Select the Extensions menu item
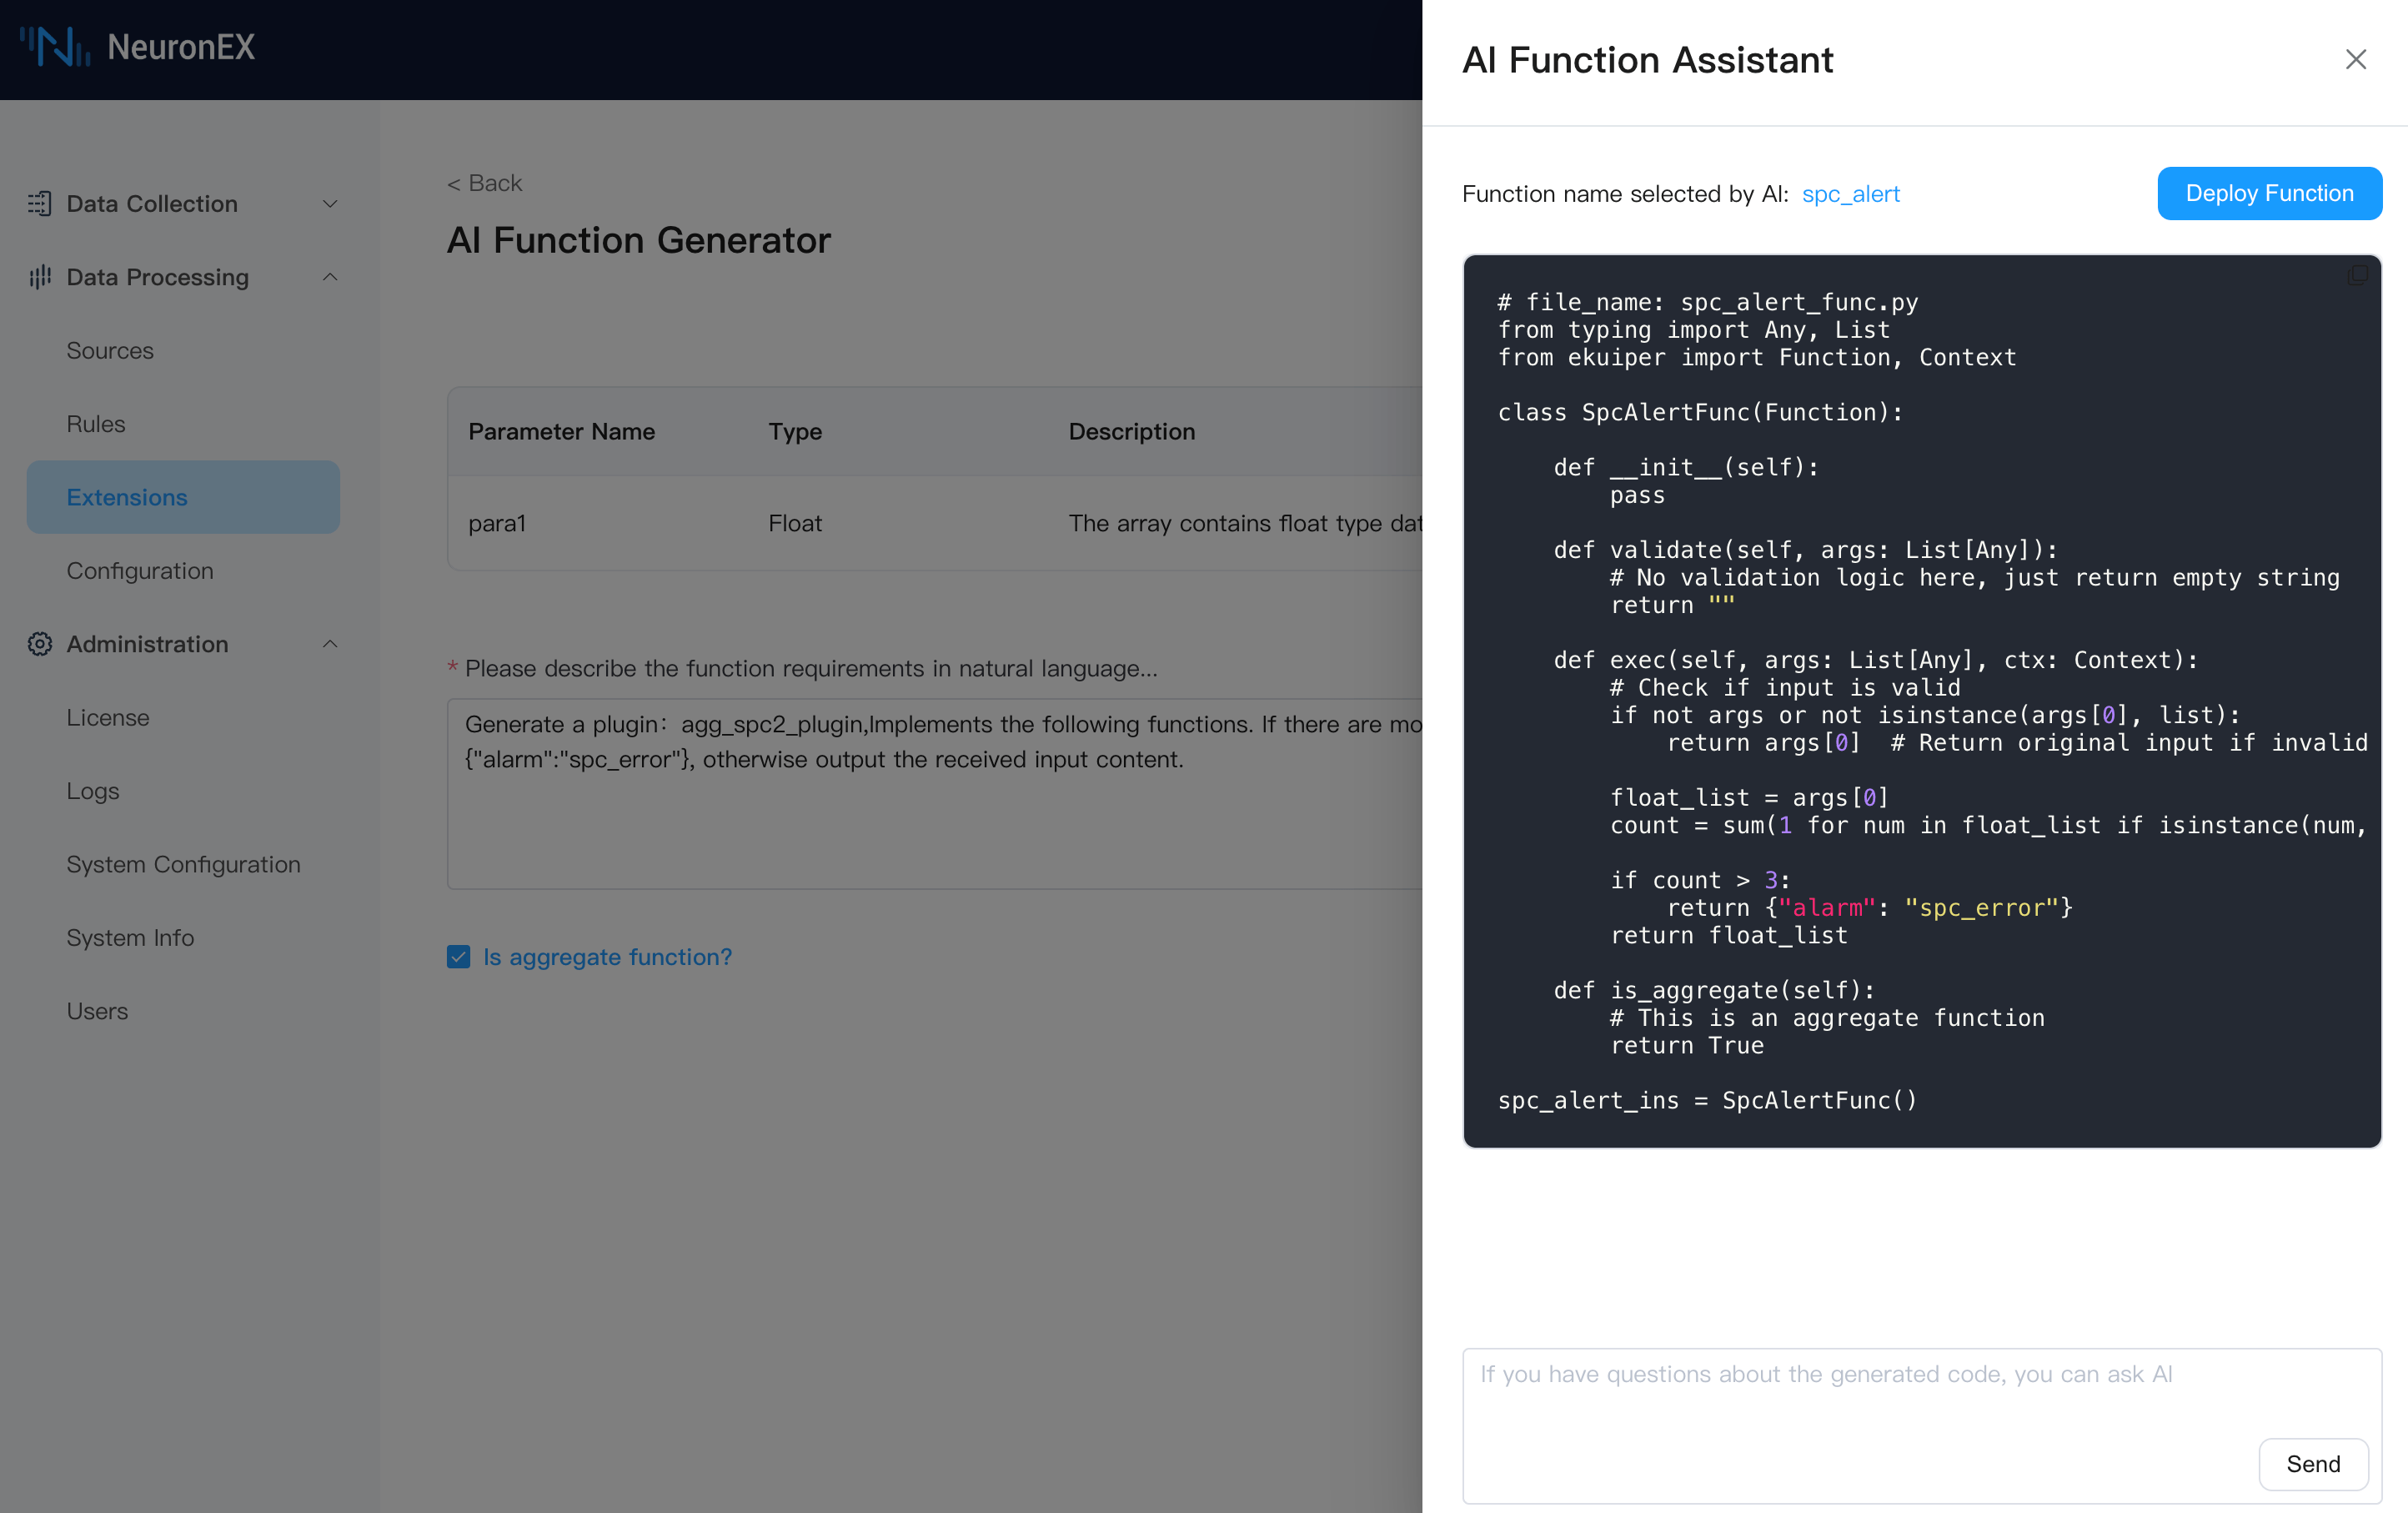 click(x=127, y=497)
